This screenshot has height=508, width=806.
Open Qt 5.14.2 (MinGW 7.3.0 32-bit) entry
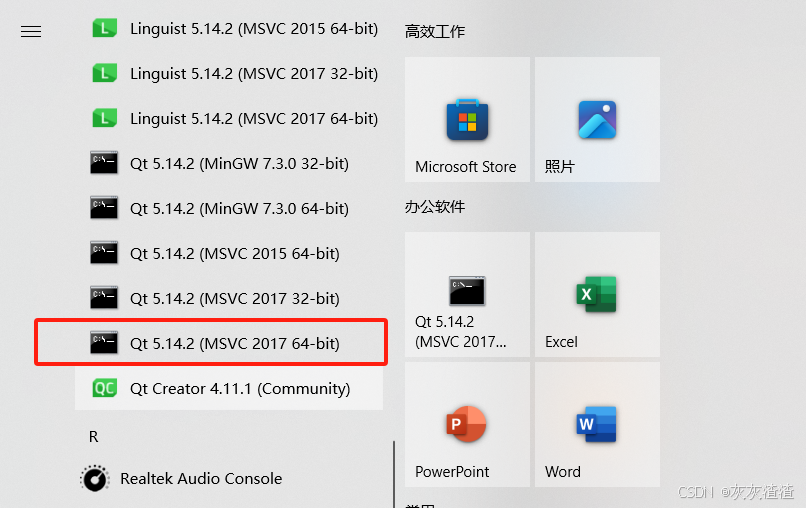pos(229,164)
